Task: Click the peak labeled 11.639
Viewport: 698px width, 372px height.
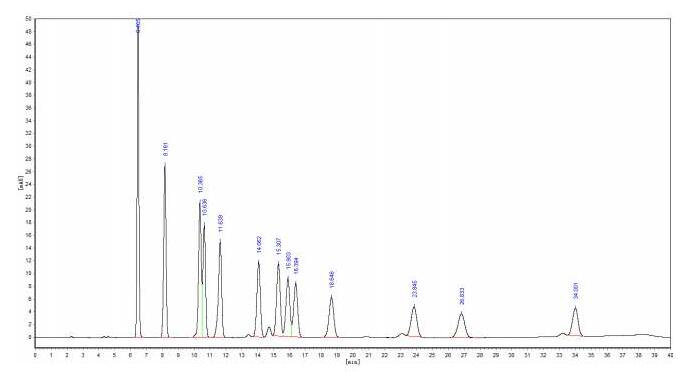Action: [x=221, y=223]
